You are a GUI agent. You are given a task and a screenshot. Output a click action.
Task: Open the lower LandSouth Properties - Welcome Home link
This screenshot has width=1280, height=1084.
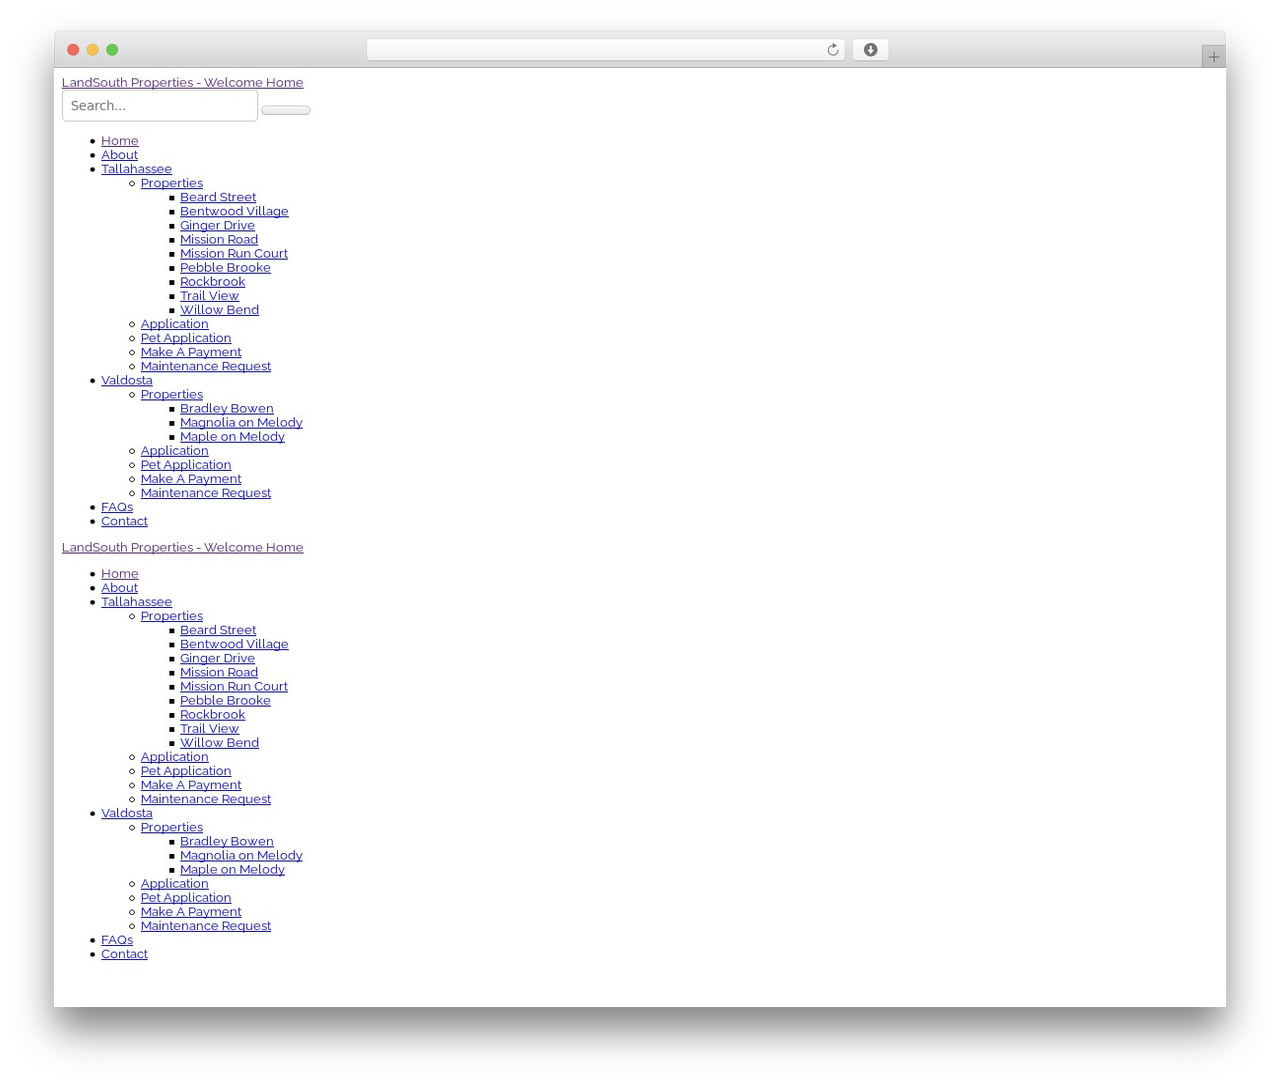tap(182, 548)
